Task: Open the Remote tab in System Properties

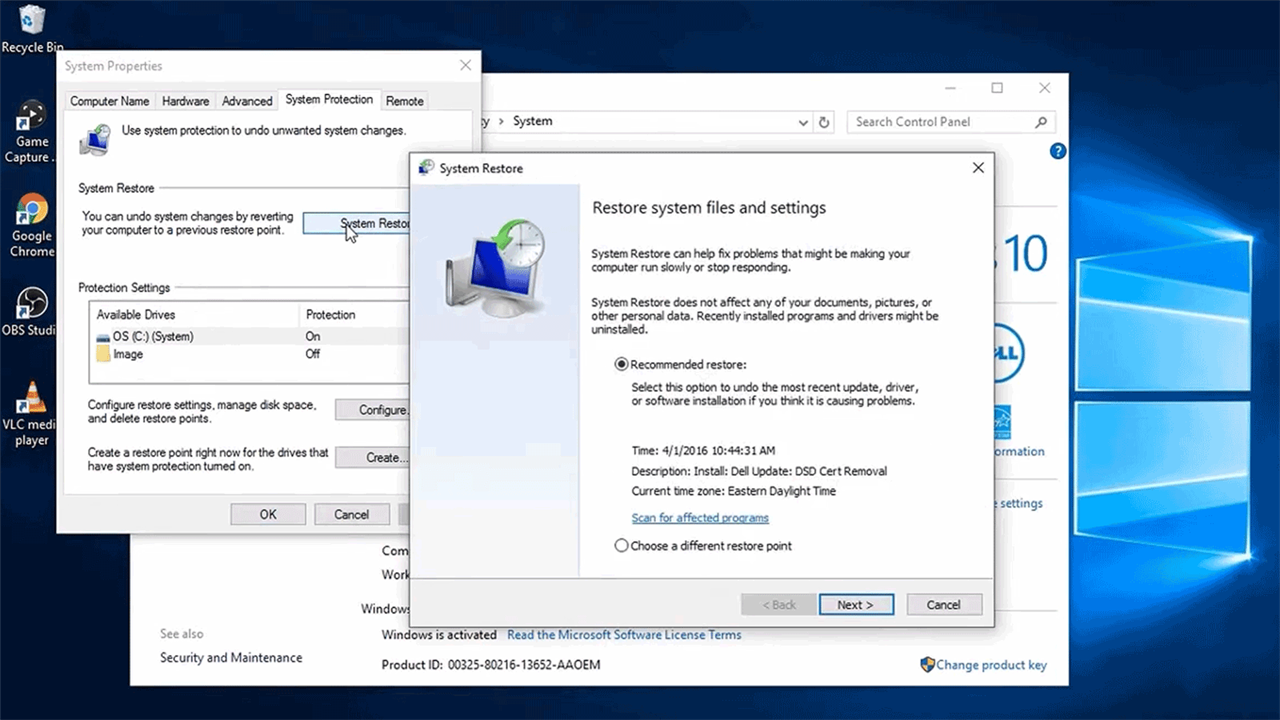Action: [x=405, y=101]
